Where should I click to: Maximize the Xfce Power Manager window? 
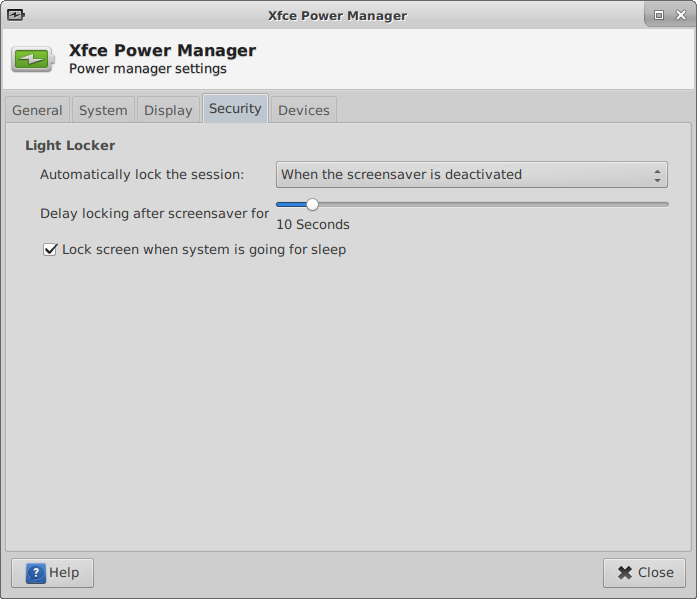click(659, 15)
